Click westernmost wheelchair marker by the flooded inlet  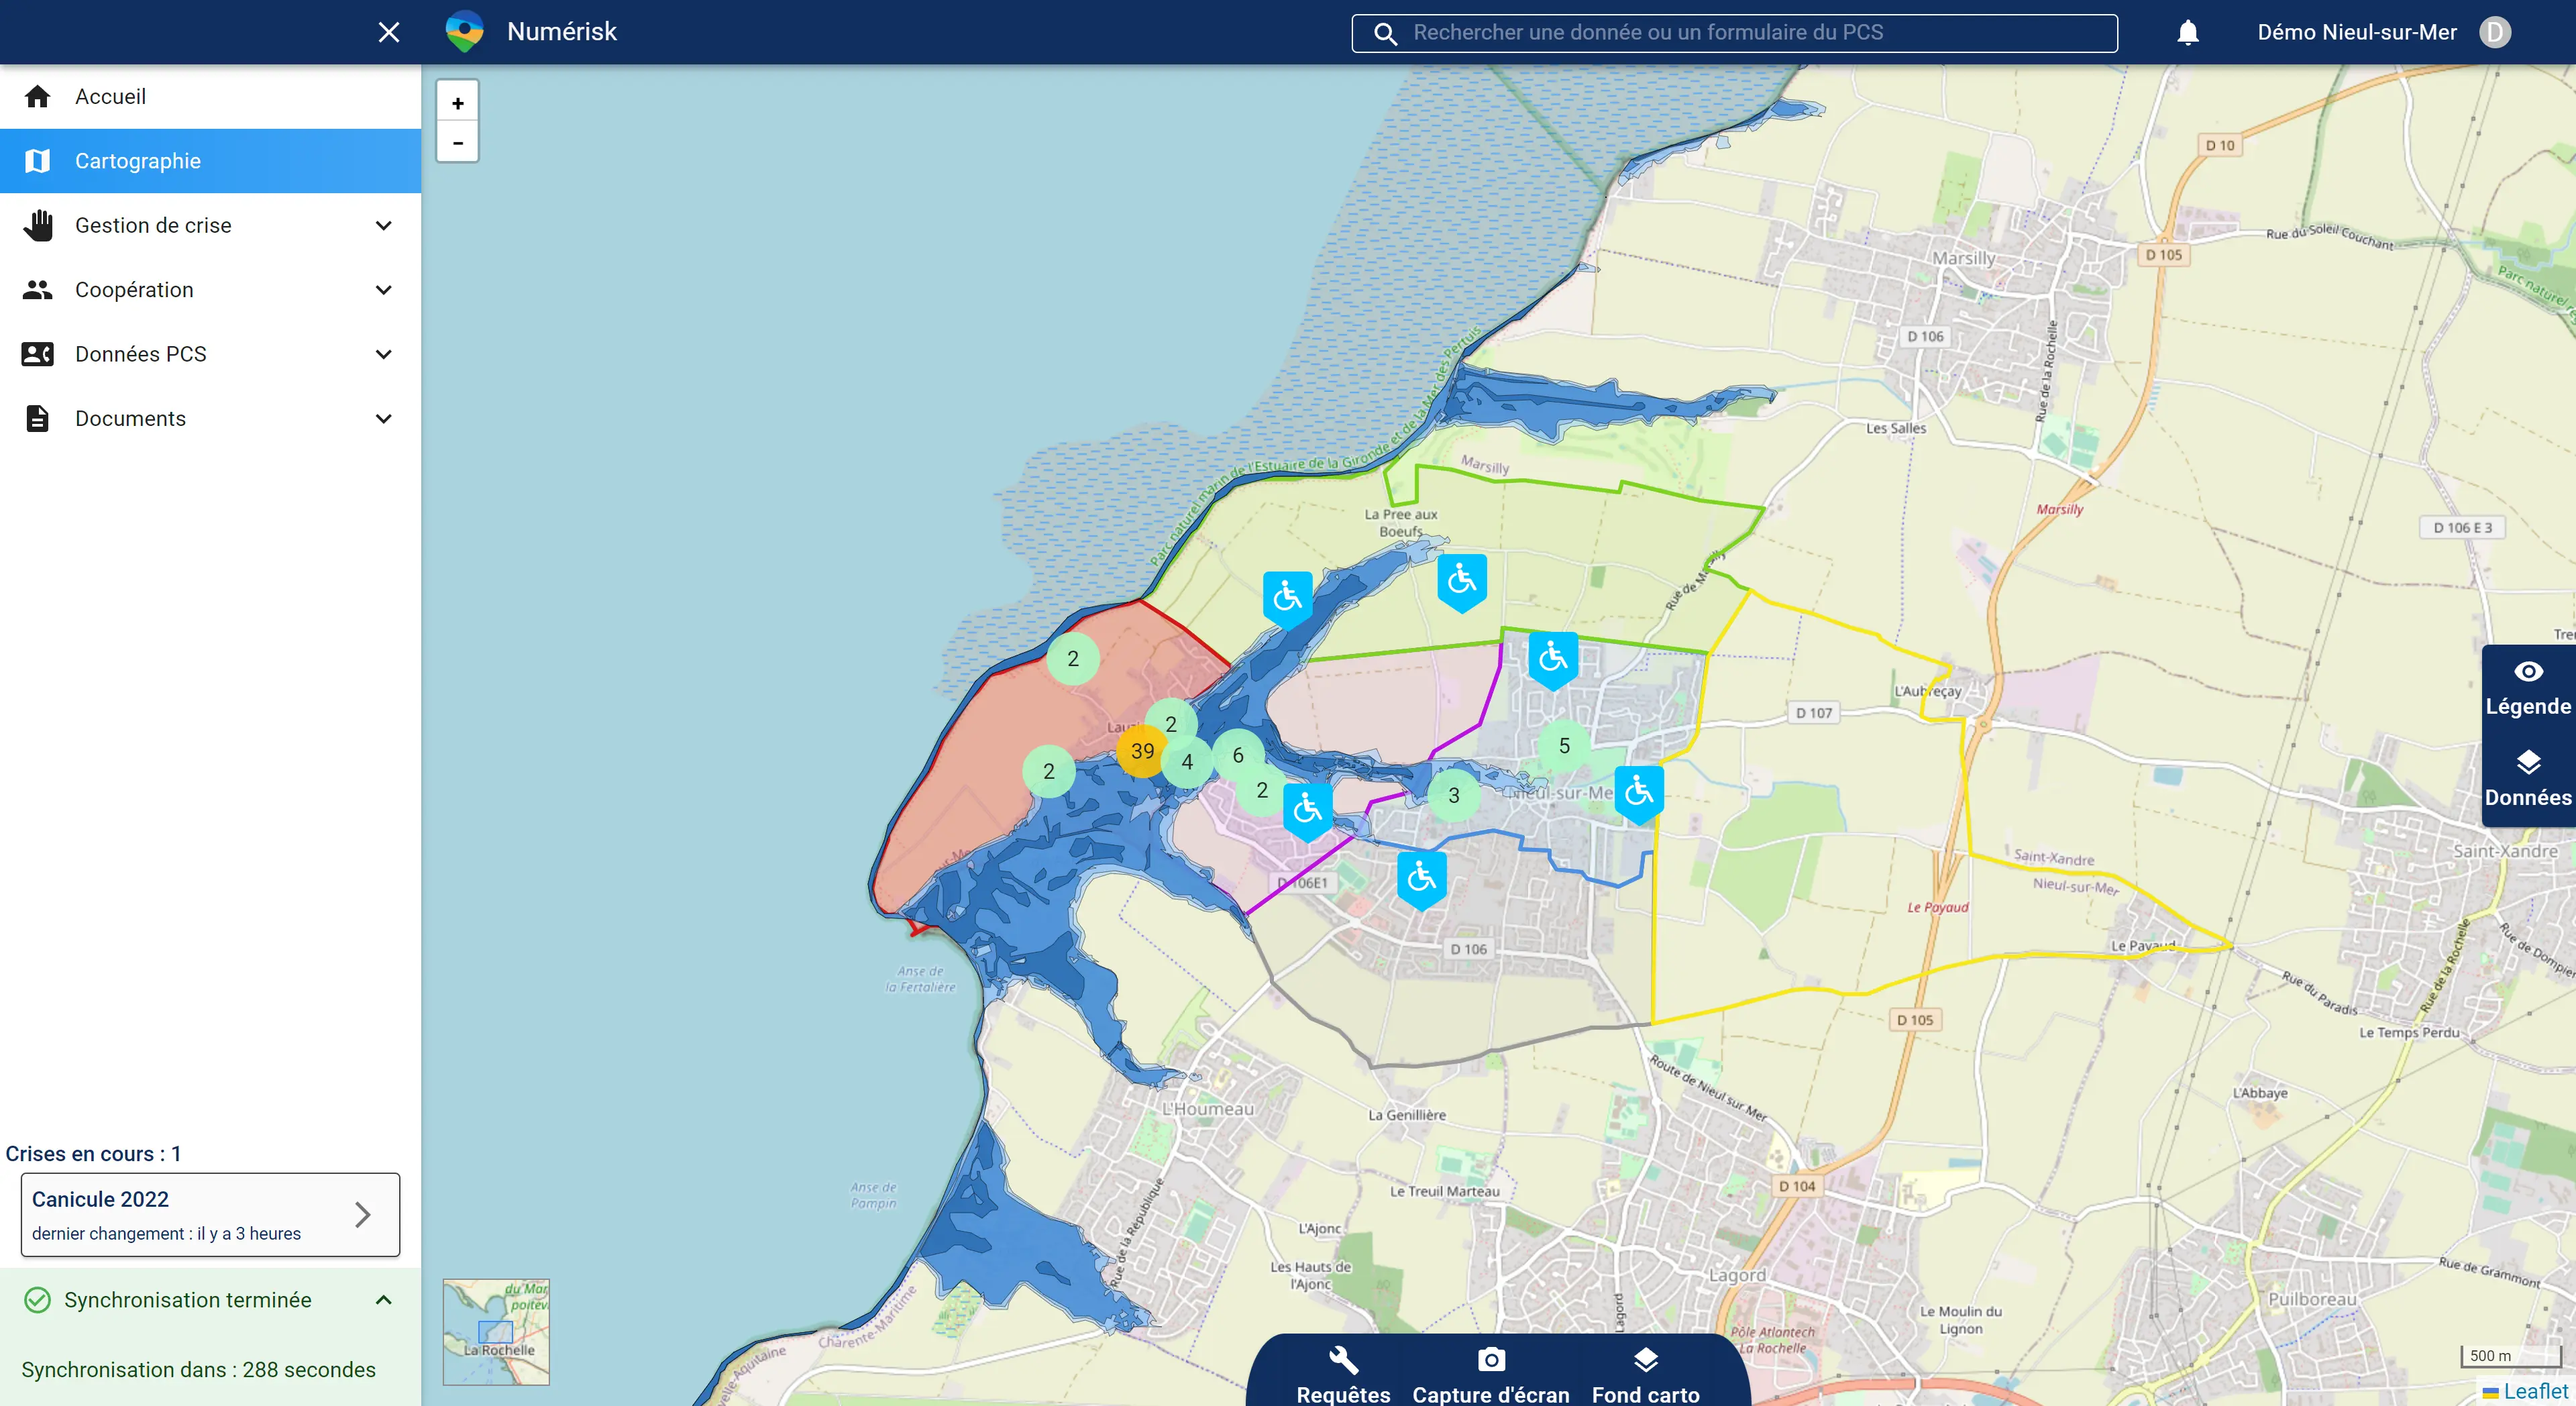1288,599
